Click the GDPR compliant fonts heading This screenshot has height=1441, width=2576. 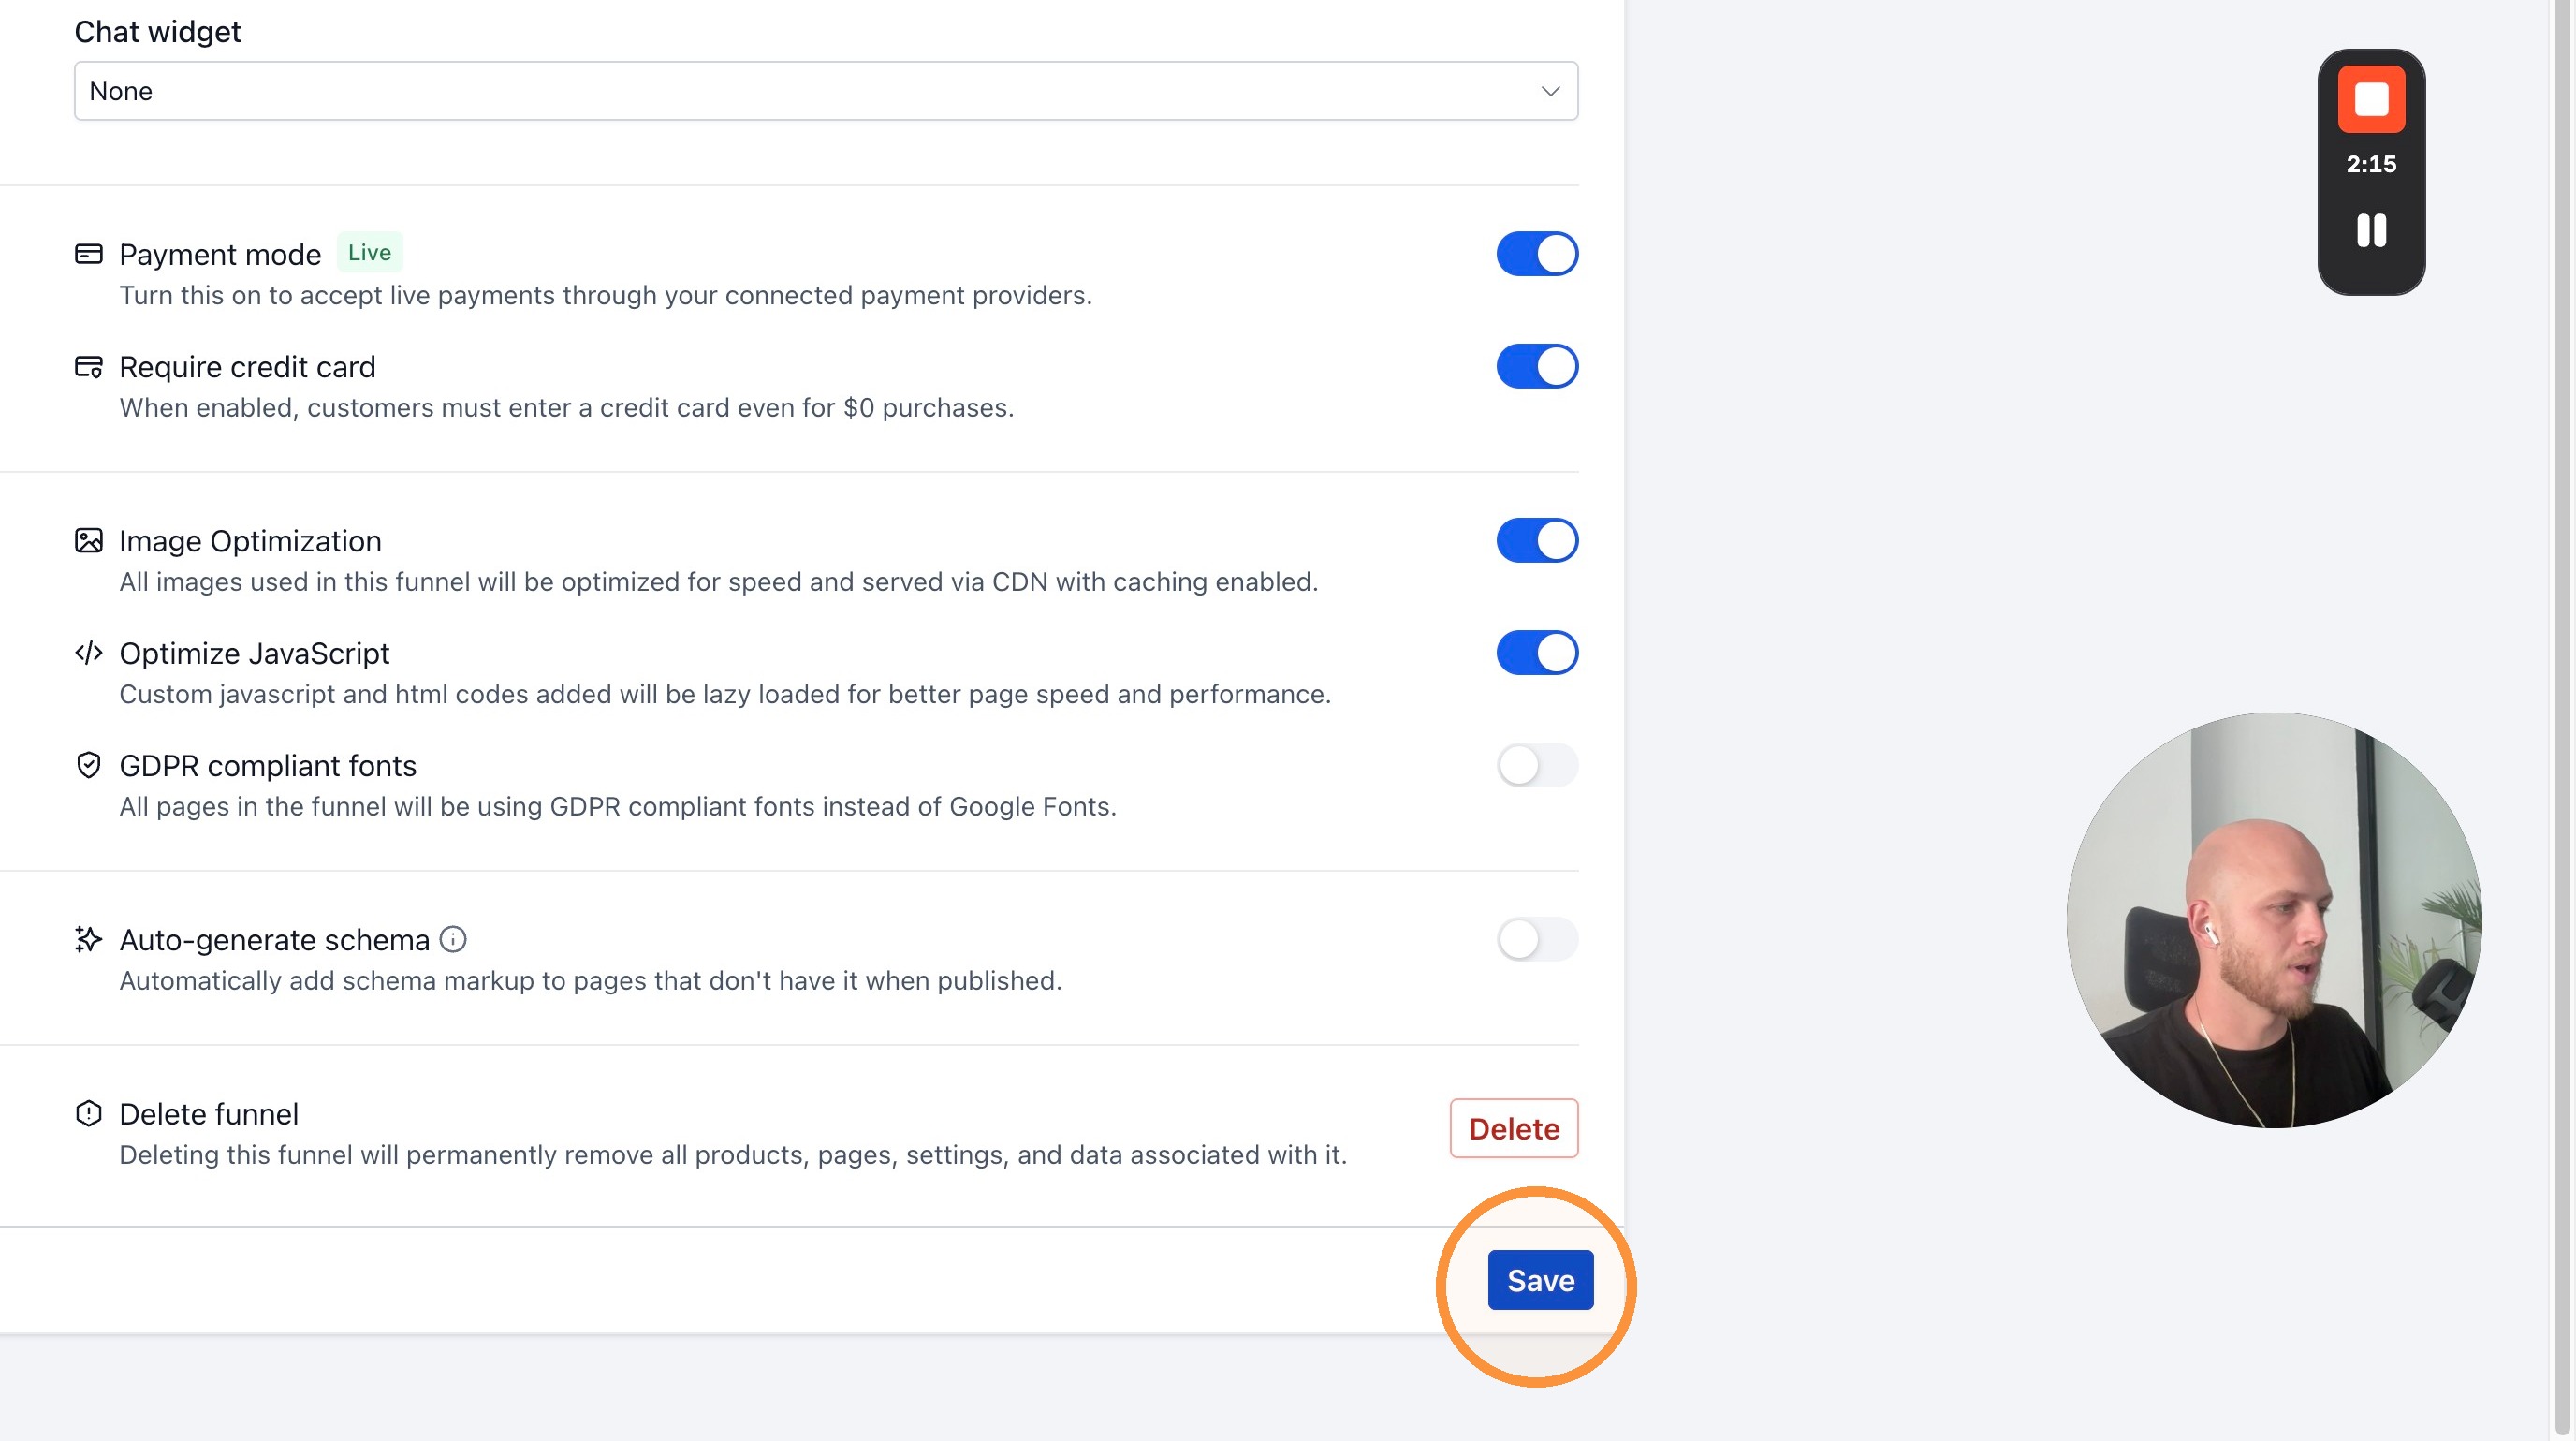point(268,766)
